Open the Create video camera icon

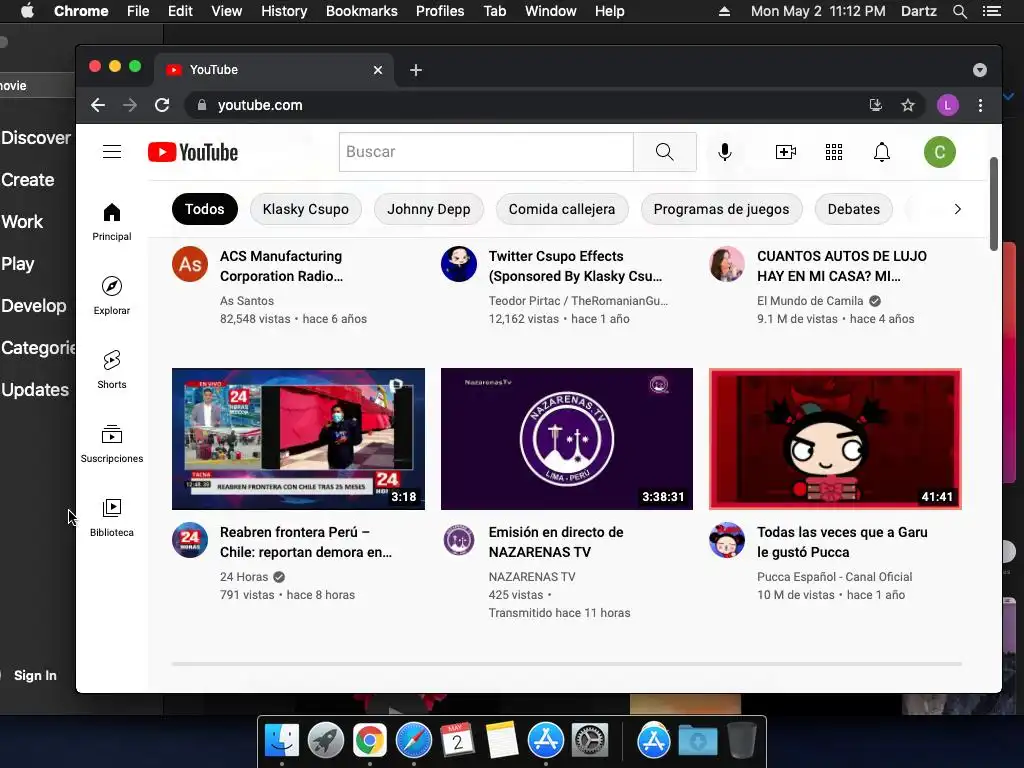point(786,152)
